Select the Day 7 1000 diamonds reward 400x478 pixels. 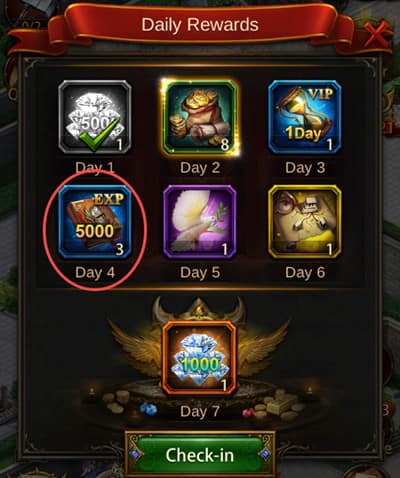pos(200,358)
